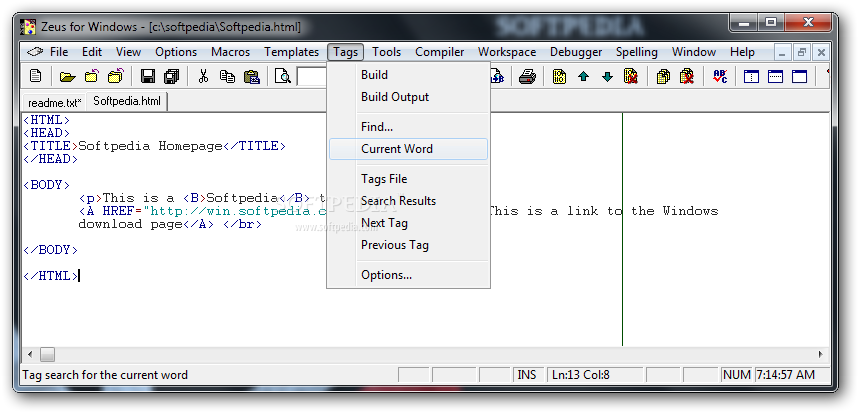Toggle a bookmark with the yellow binary page icon
859x413 pixels.
tap(559, 76)
